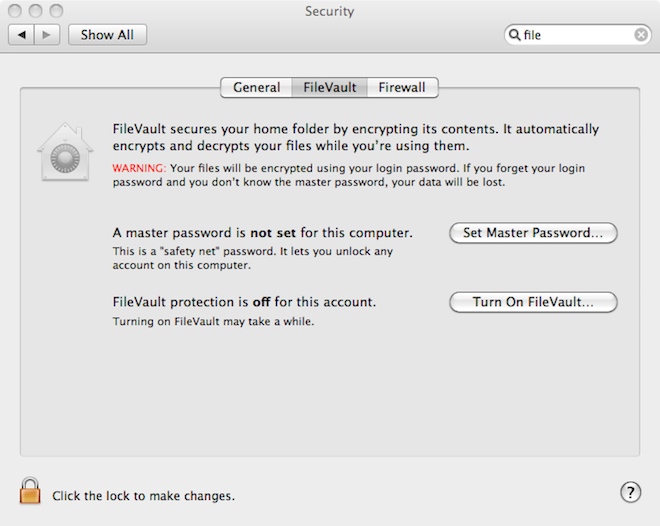This screenshot has width=660, height=526.
Task: Click the "Click the lock to make changes" text
Action: 144,495
